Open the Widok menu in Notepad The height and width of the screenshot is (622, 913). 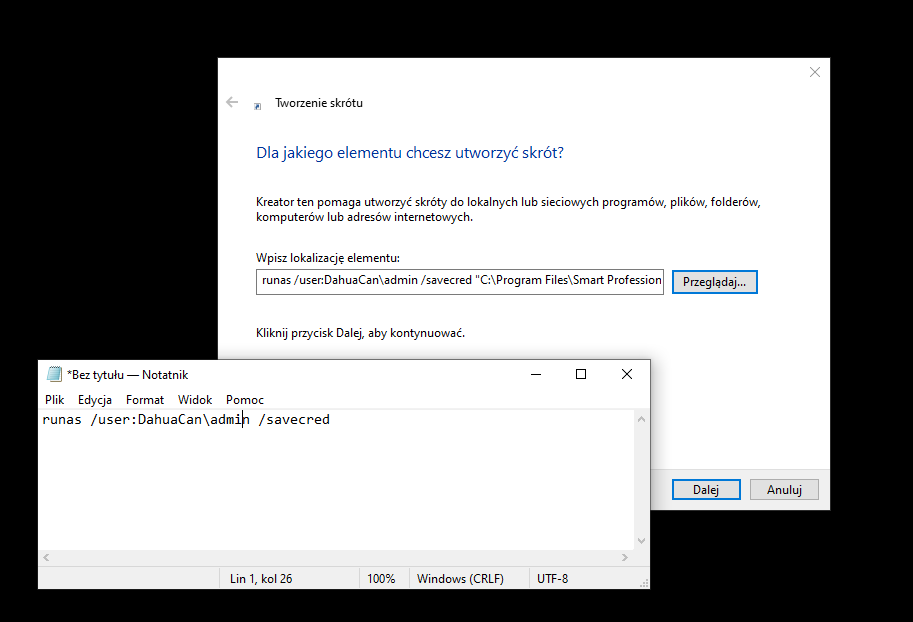point(194,399)
